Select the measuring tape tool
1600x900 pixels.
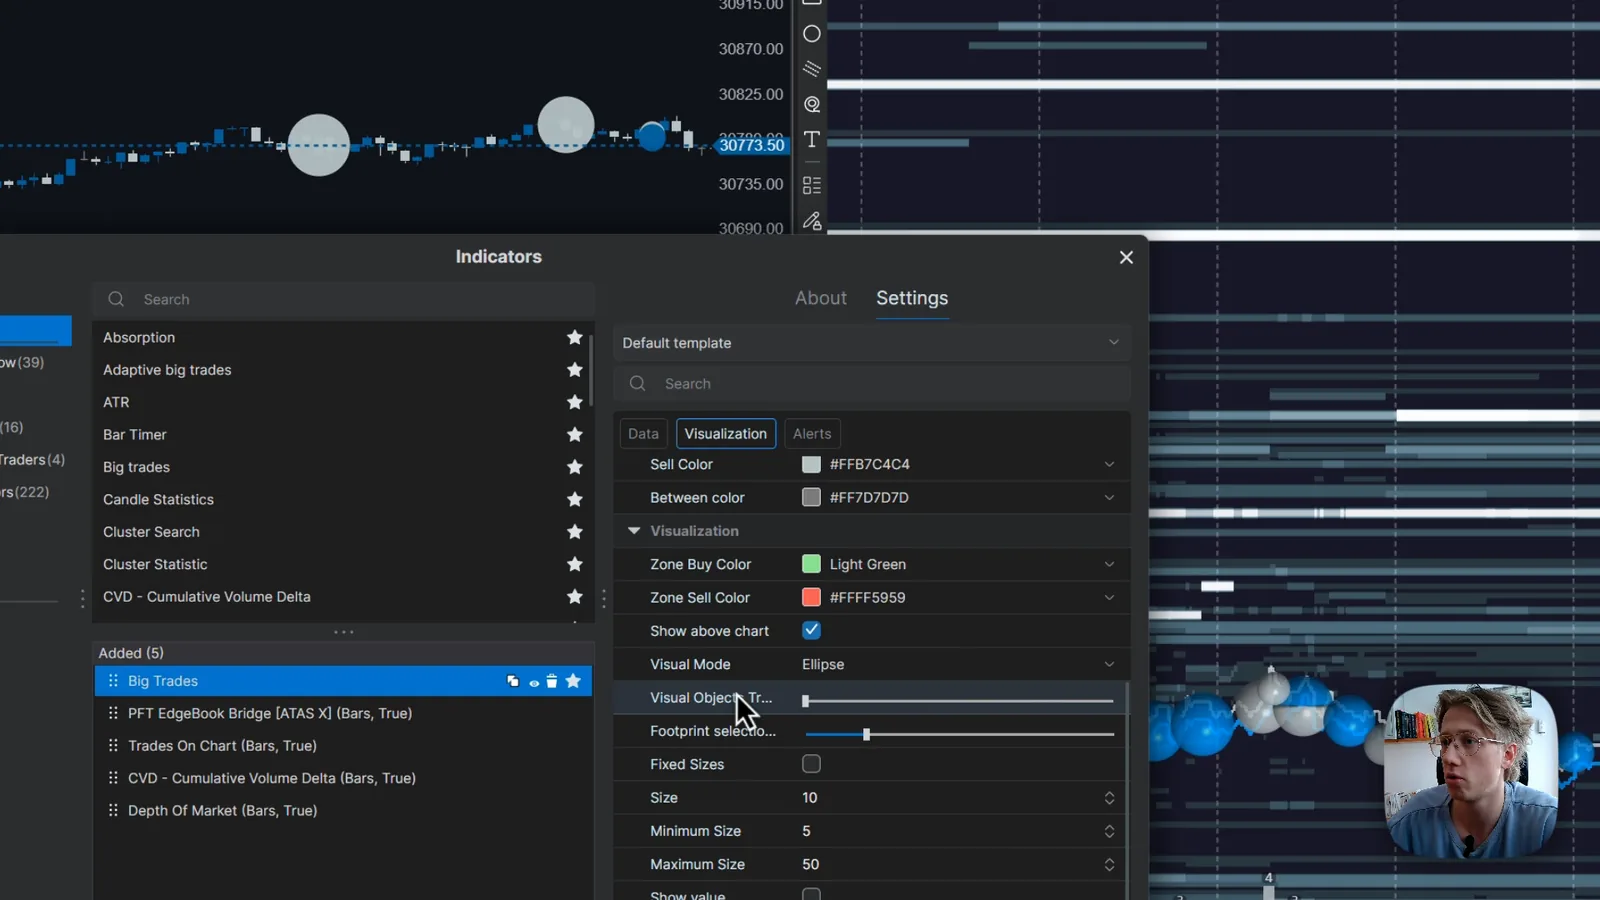[x=812, y=104]
